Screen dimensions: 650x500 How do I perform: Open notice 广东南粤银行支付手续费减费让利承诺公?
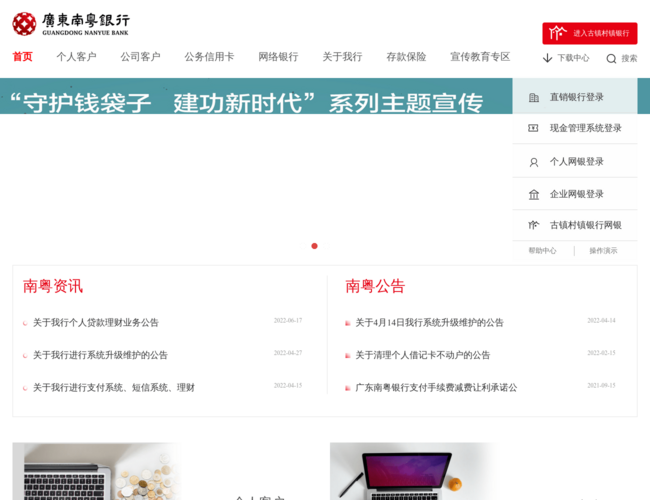[x=437, y=388]
